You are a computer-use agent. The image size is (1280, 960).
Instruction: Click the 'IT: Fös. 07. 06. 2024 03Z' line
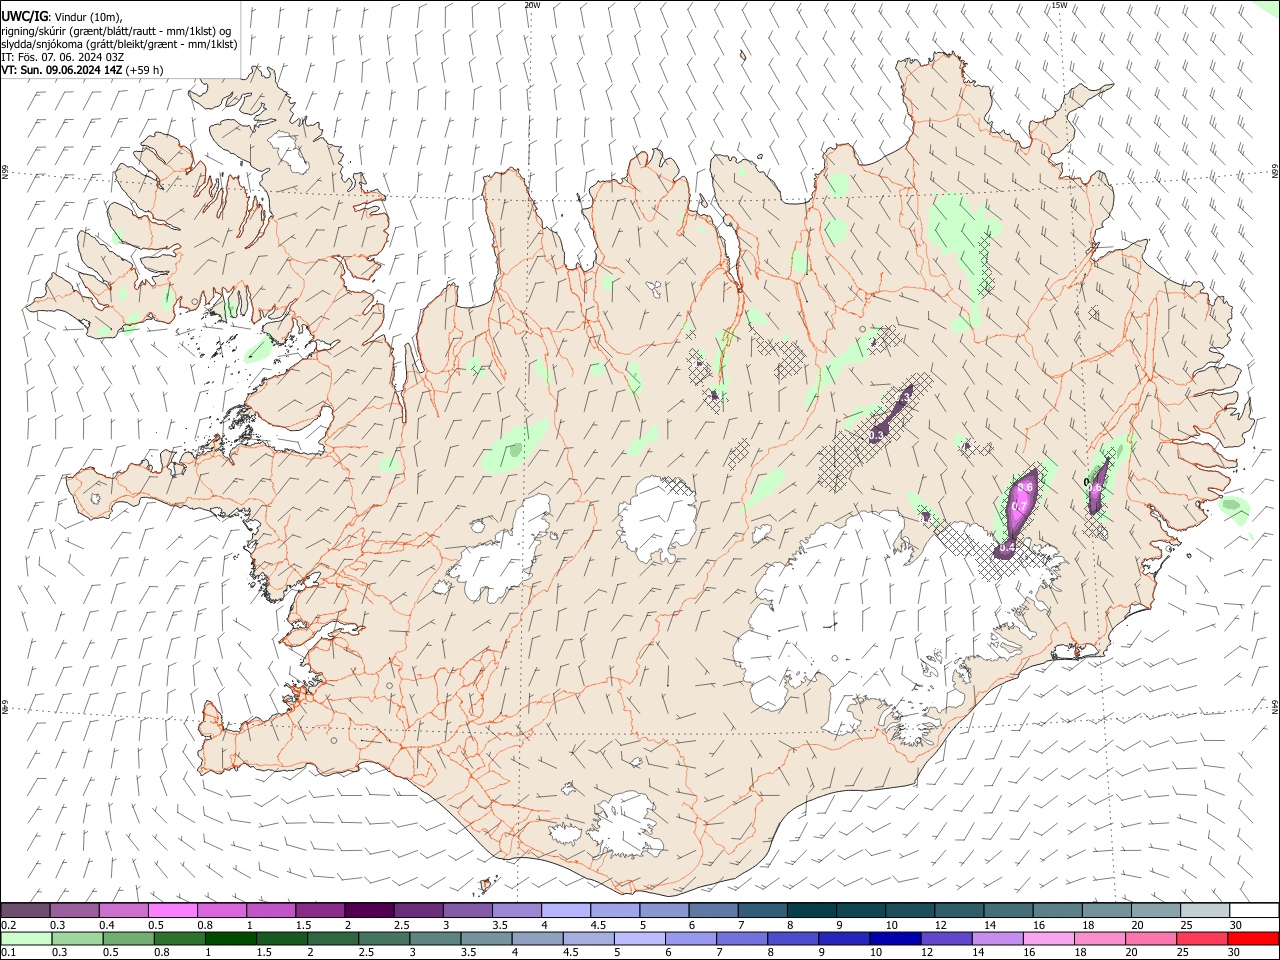click(x=62, y=57)
